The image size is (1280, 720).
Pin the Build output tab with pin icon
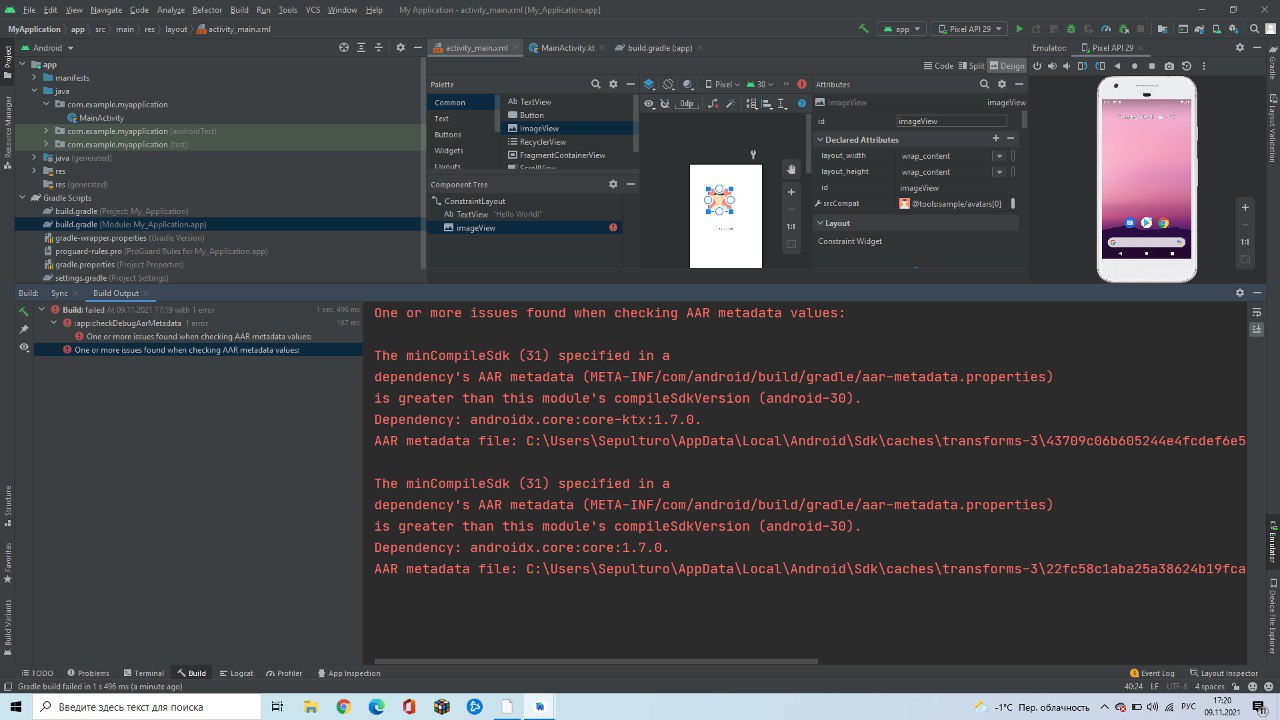click(24, 328)
